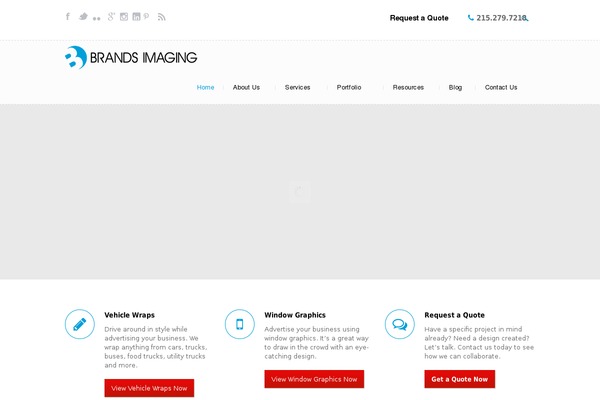
Task: Open the Resources menu
Action: [408, 87]
